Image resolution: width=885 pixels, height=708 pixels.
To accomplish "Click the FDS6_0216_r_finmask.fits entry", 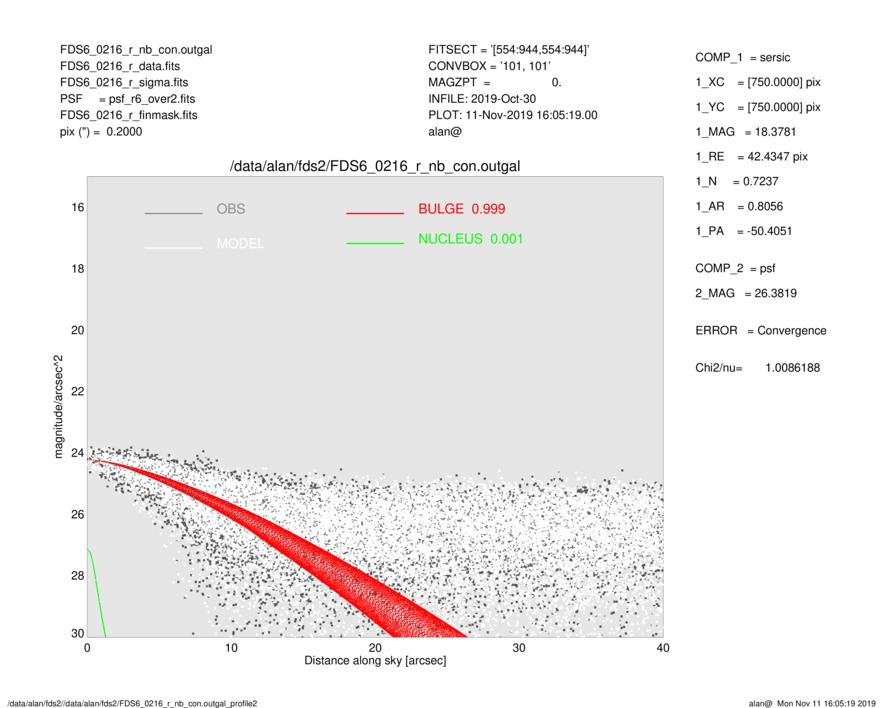I will 129,115.
